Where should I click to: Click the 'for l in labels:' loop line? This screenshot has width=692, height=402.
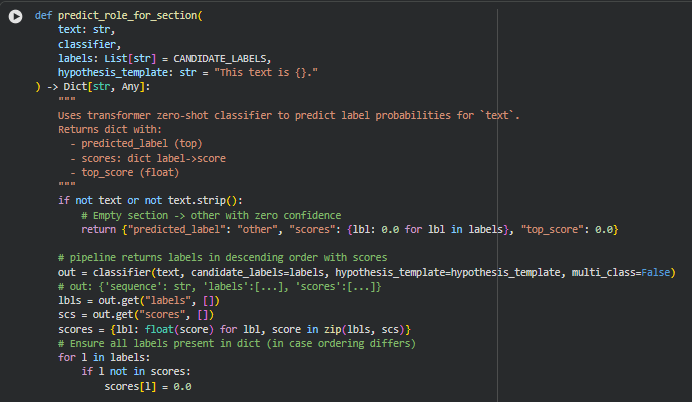tap(104, 357)
